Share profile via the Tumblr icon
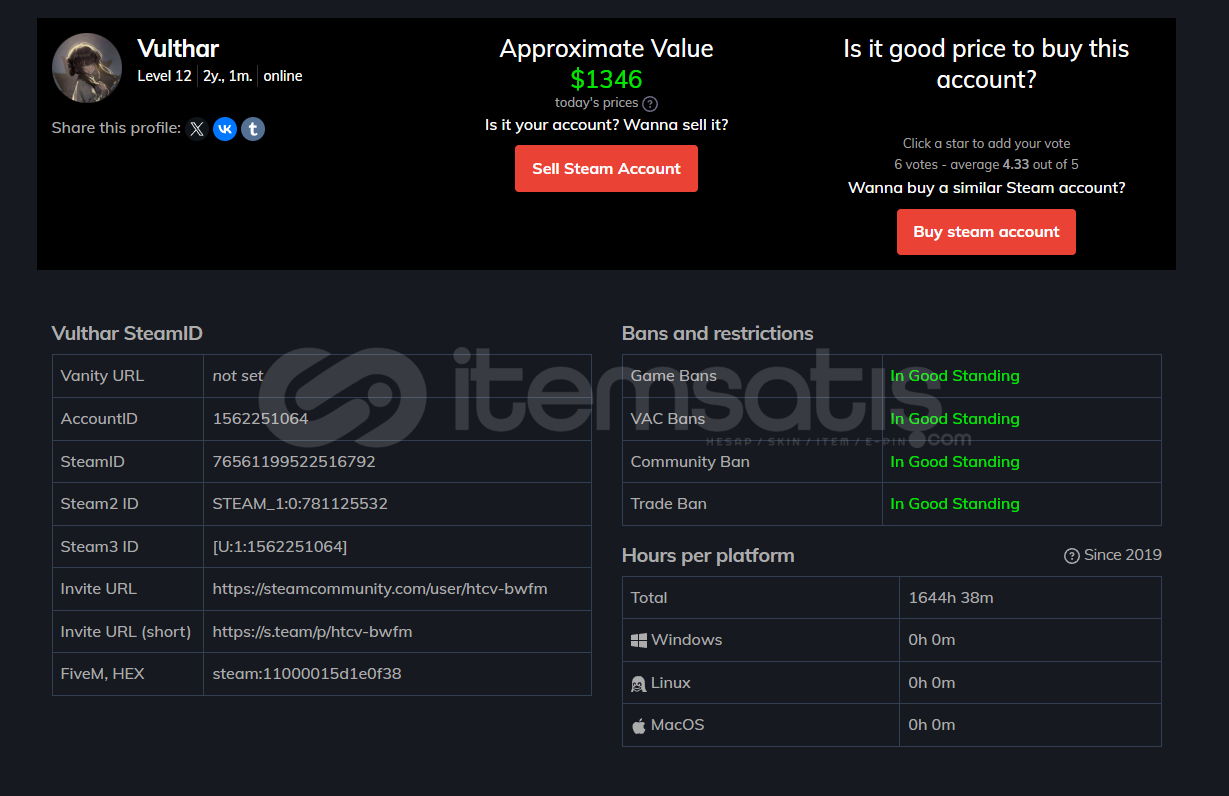1229x796 pixels. (x=253, y=129)
